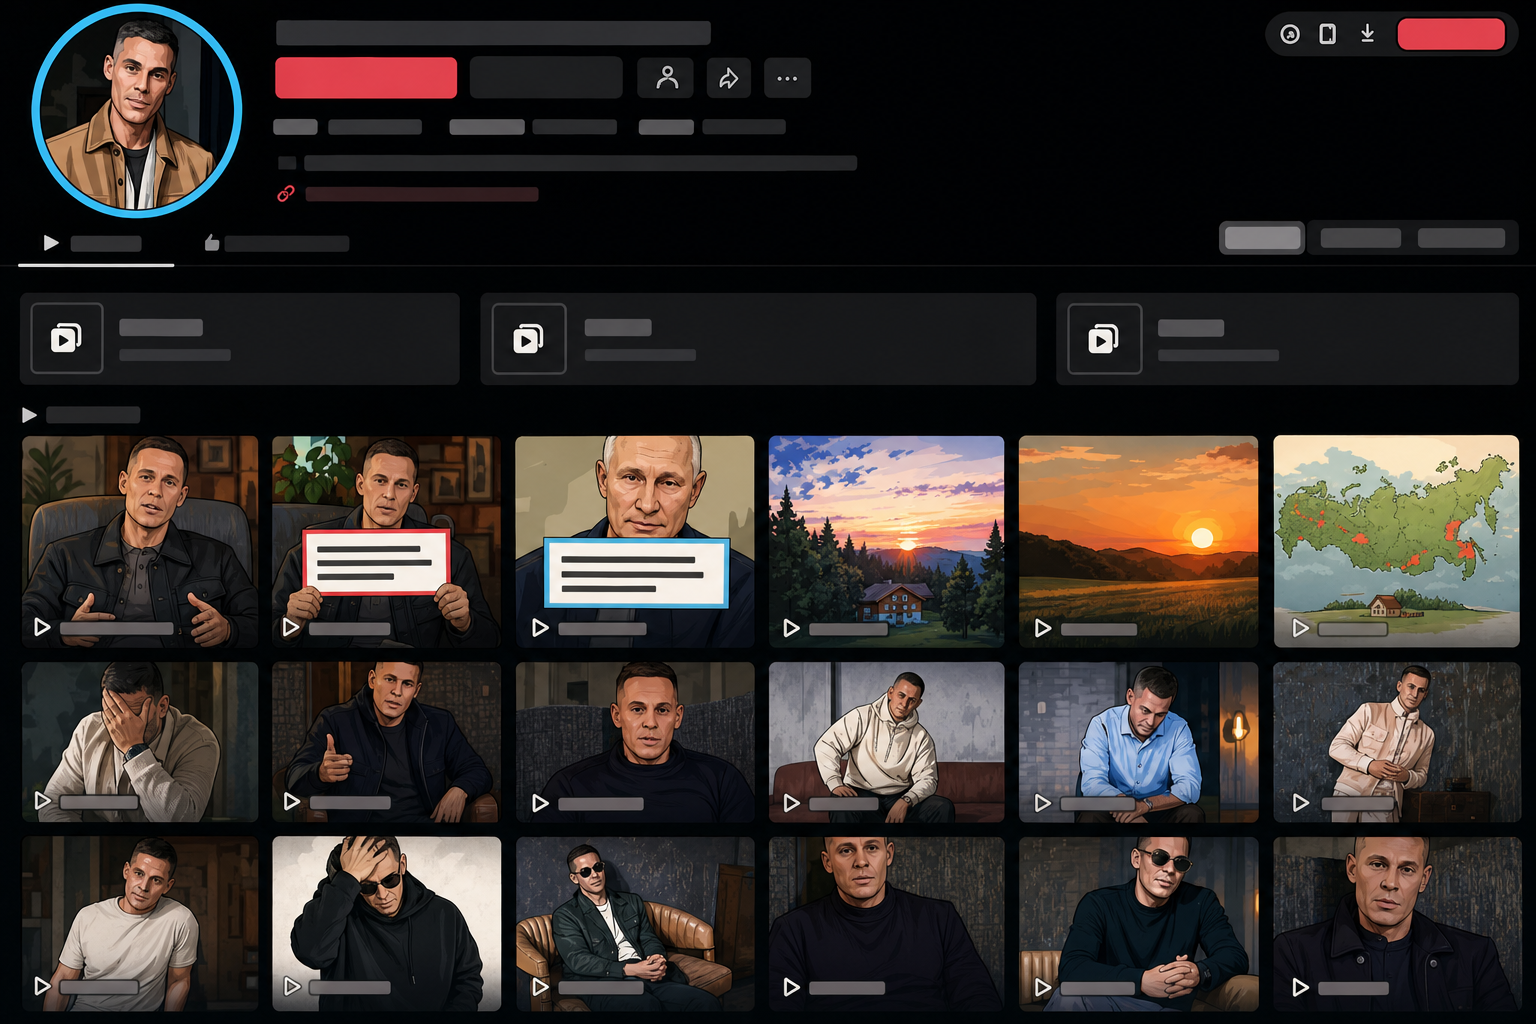Open the green map video thumbnail

1396,541
